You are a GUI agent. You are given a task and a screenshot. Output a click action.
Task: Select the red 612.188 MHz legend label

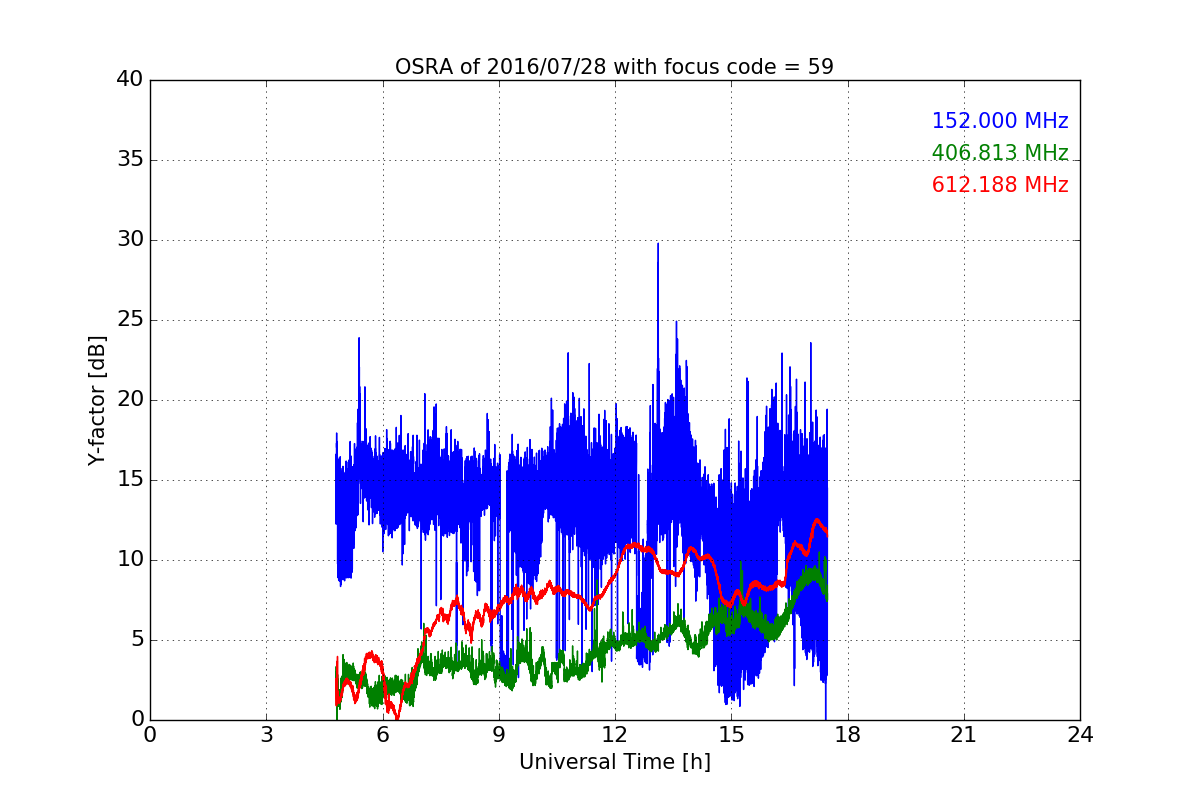click(1000, 185)
